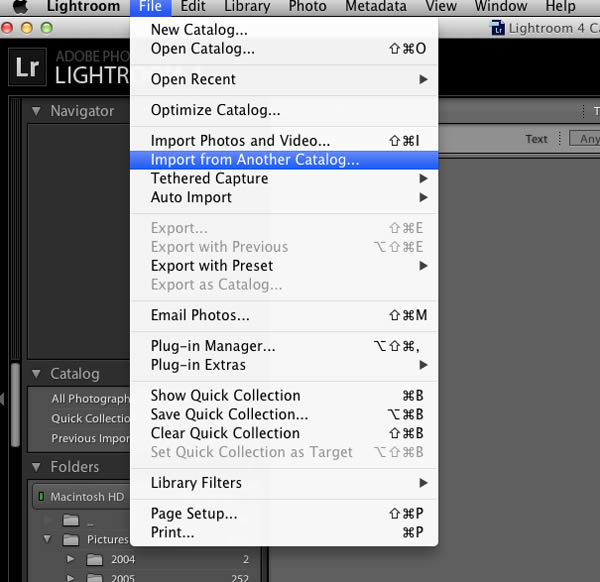
Task: Click the Lr logo badge
Action: (28, 67)
